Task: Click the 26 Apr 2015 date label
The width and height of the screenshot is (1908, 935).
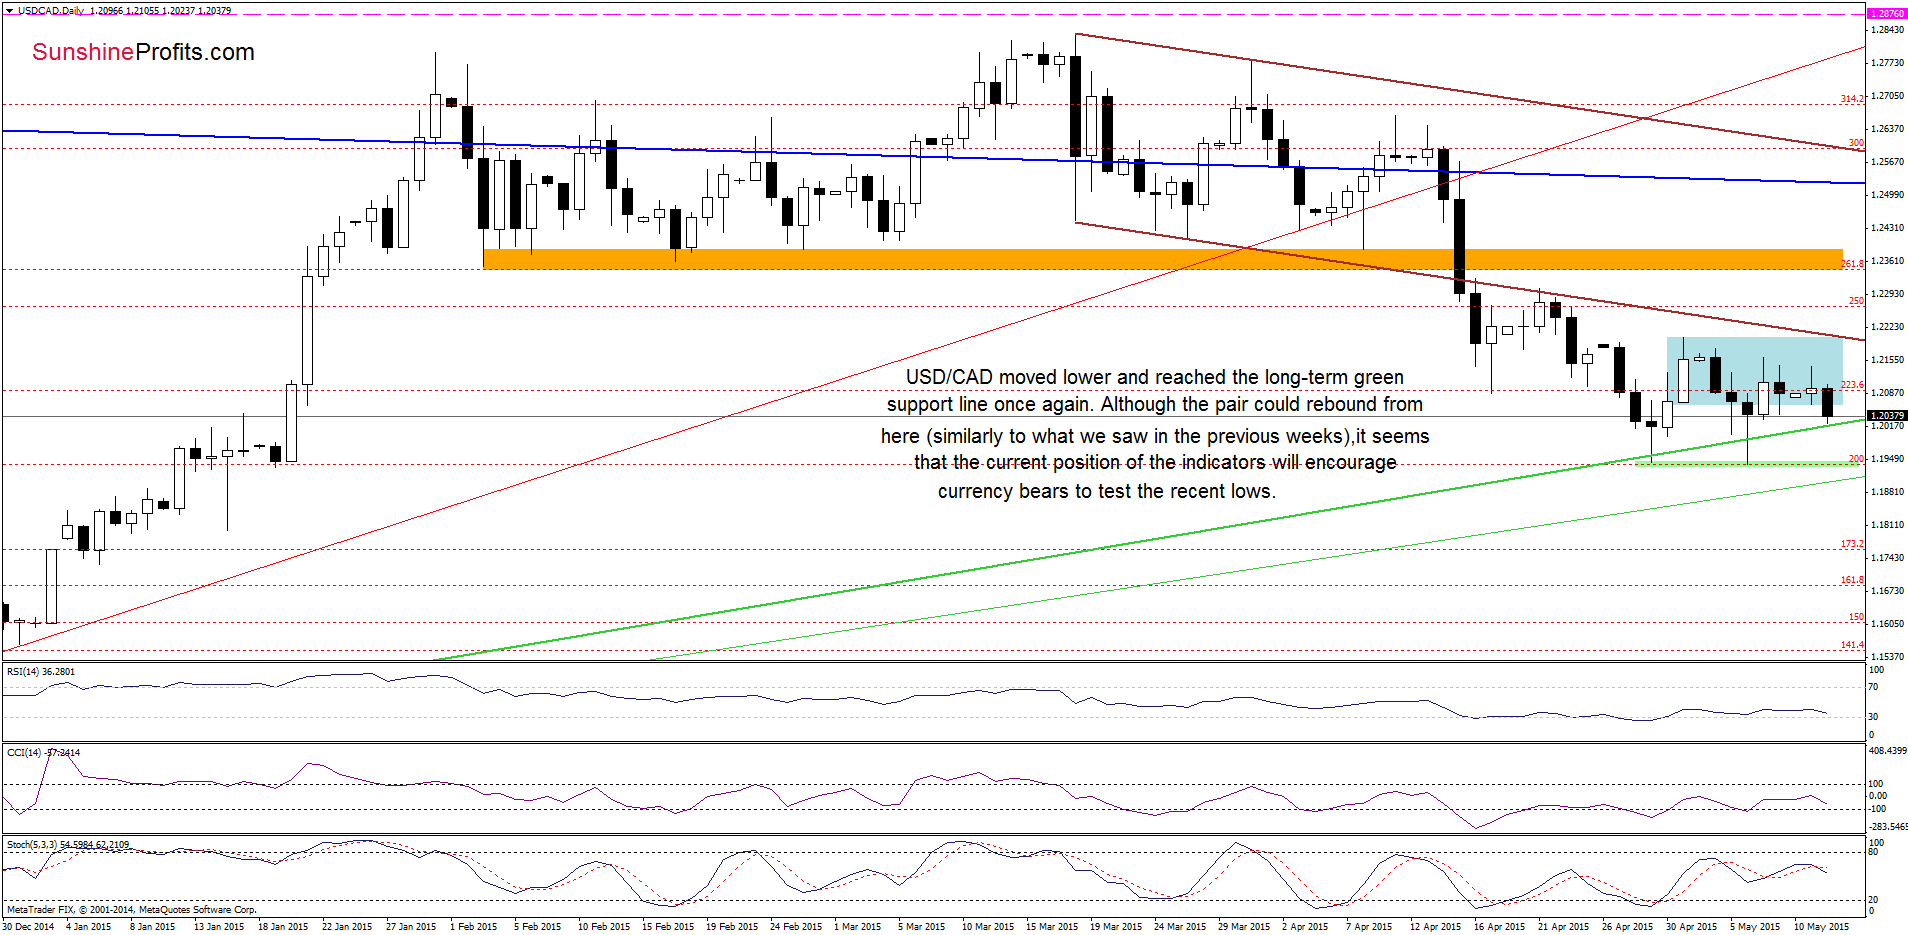Action: click(x=1628, y=927)
